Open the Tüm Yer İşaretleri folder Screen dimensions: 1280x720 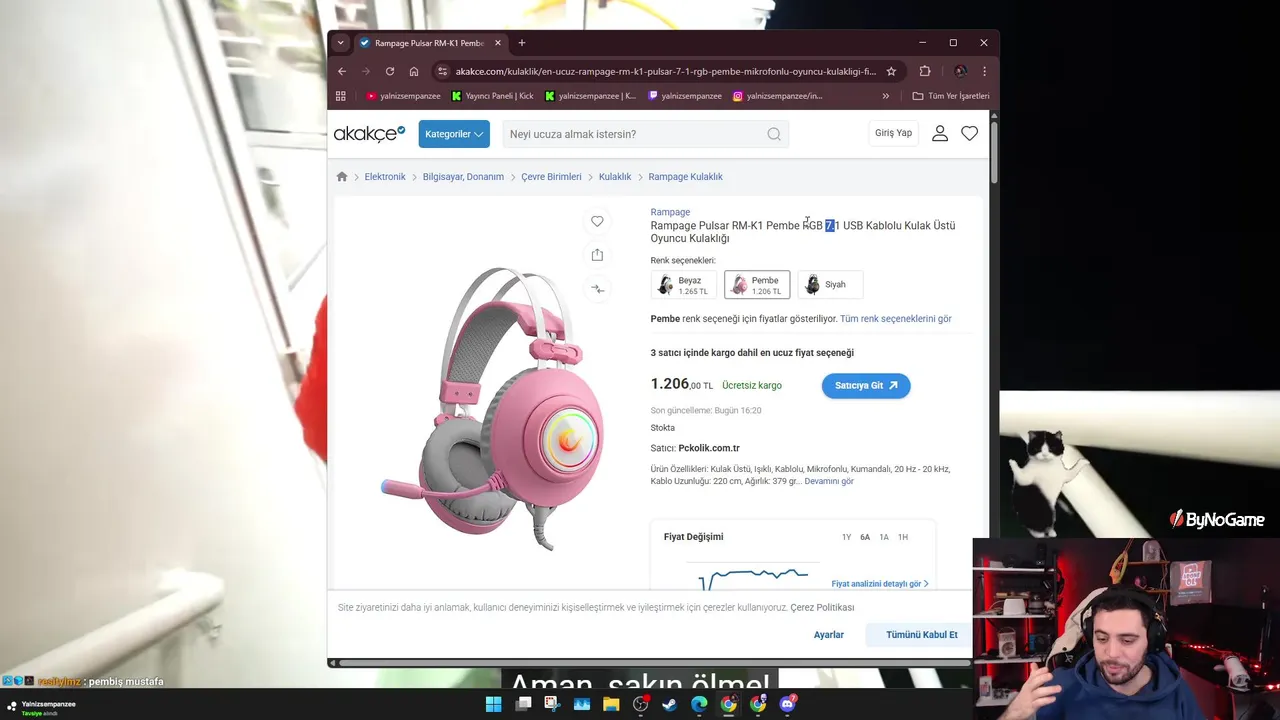[x=951, y=96]
